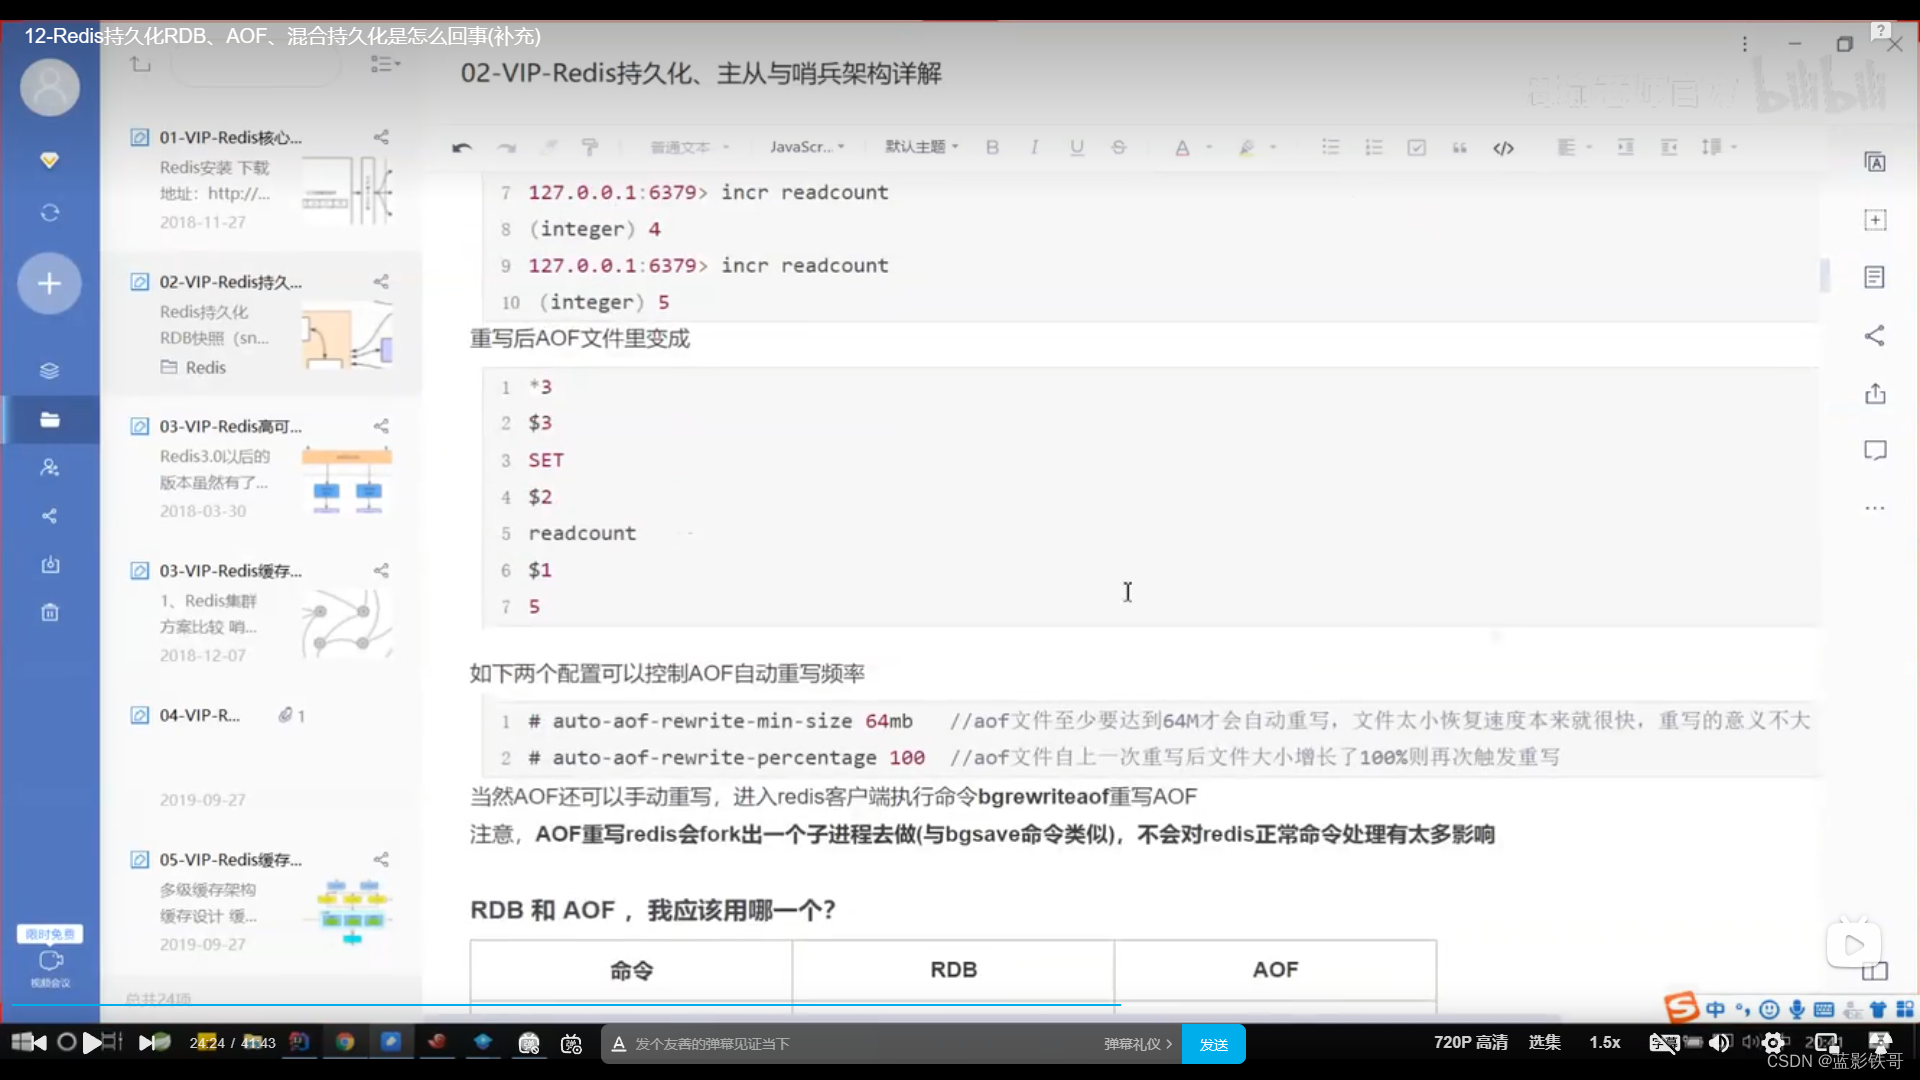This screenshot has height=1080, width=1920.
Task: Open the line spacing dropdown
Action: pos(1719,147)
